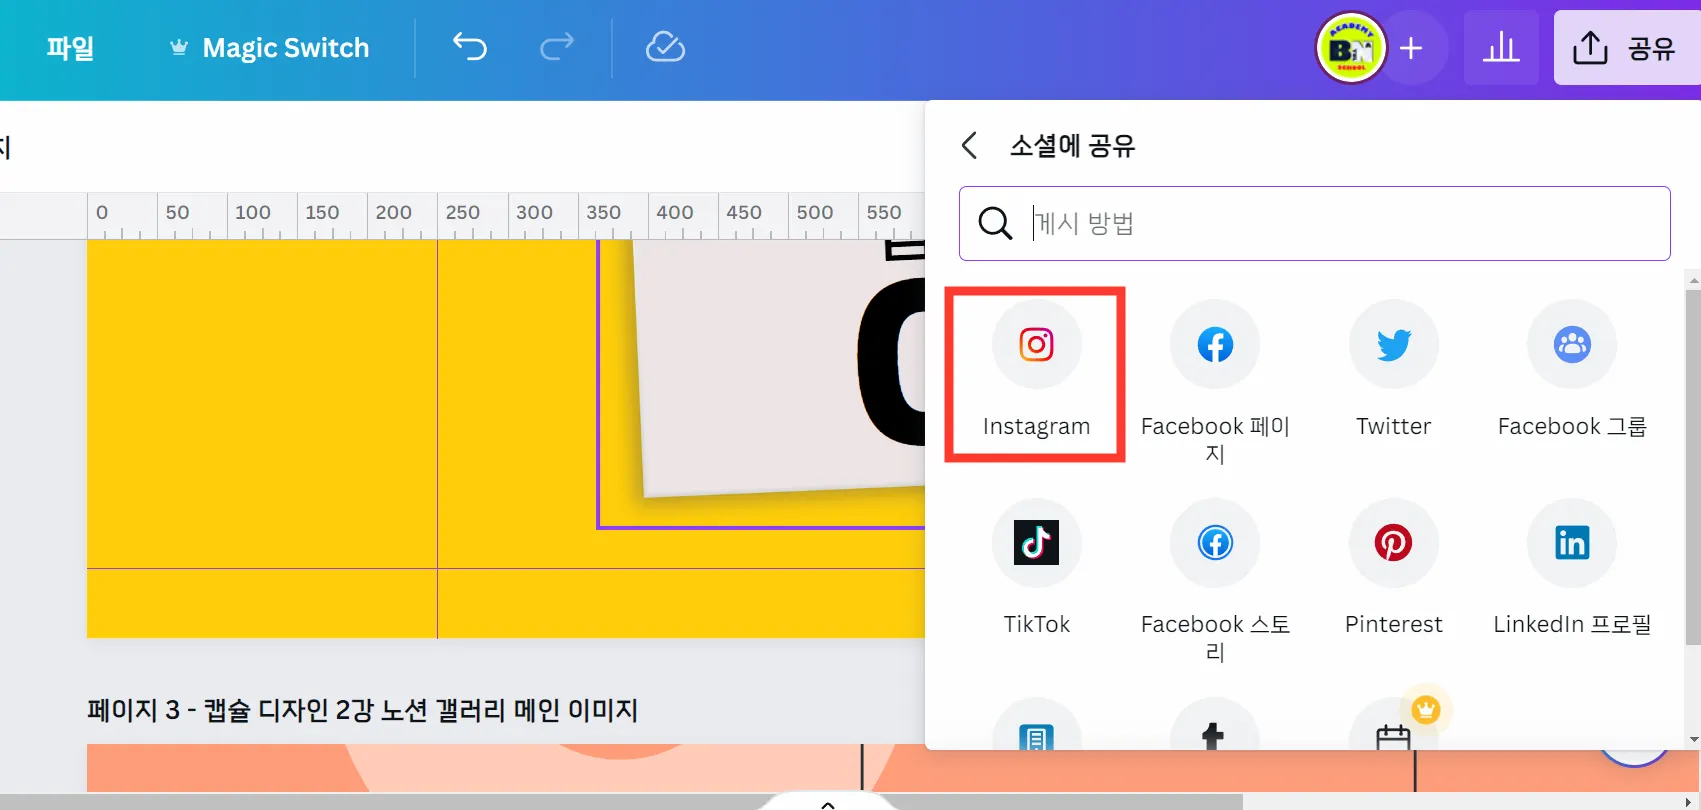Image resolution: width=1701 pixels, height=810 pixels.
Task: Check the cloud save status icon
Action: [665, 47]
